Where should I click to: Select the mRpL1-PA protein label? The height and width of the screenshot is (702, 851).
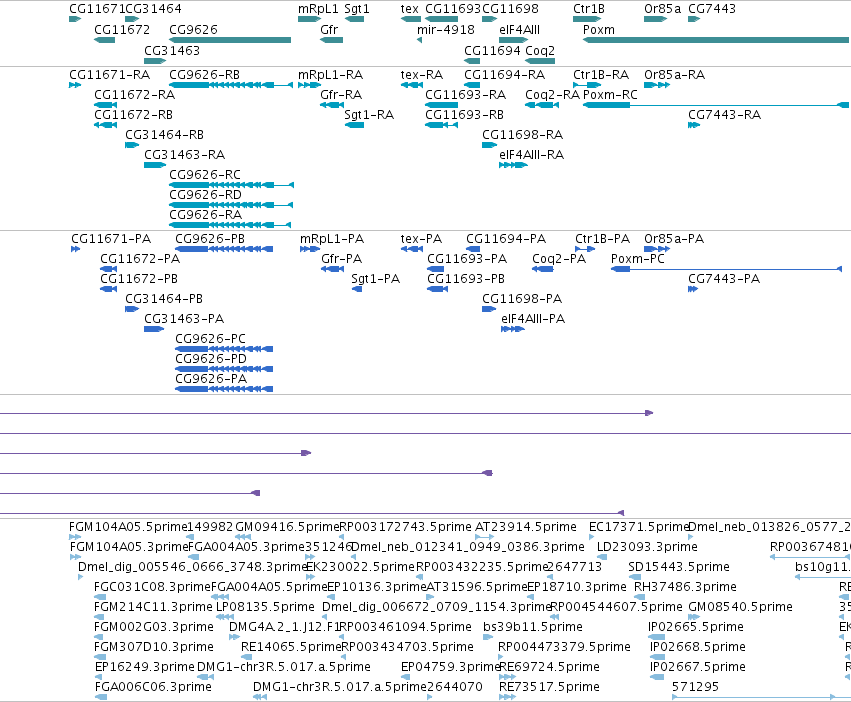click(332, 239)
